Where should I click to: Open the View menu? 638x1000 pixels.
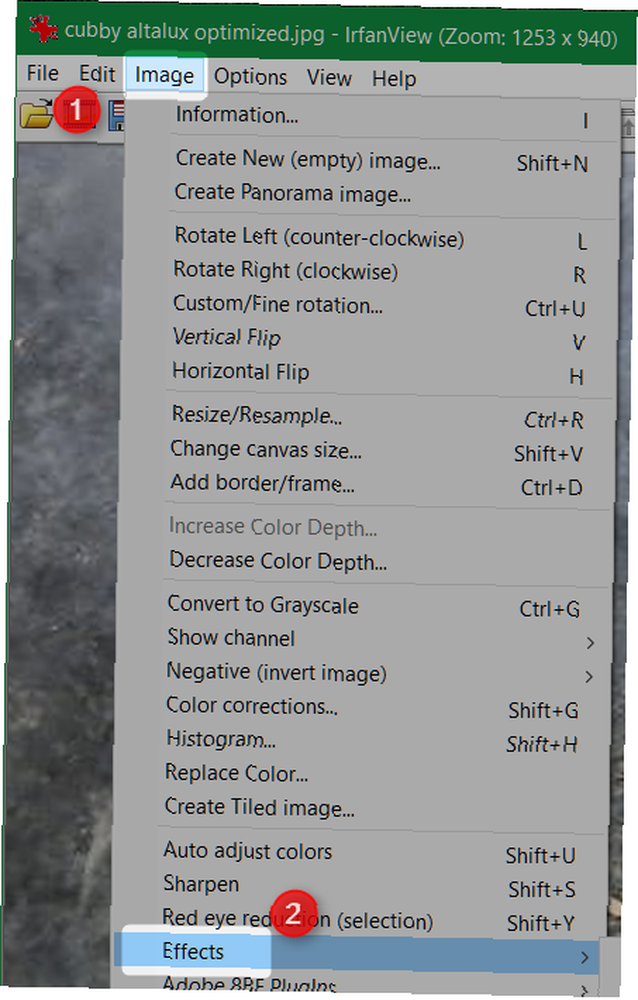pyautogui.click(x=329, y=78)
